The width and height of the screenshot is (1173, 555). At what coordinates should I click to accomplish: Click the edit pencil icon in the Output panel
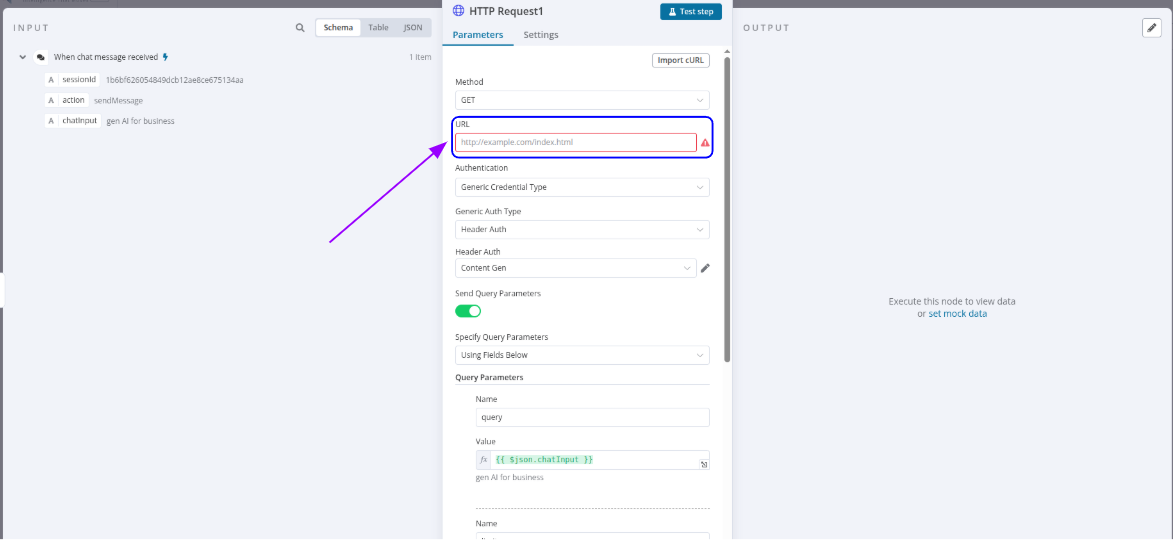(x=1151, y=28)
